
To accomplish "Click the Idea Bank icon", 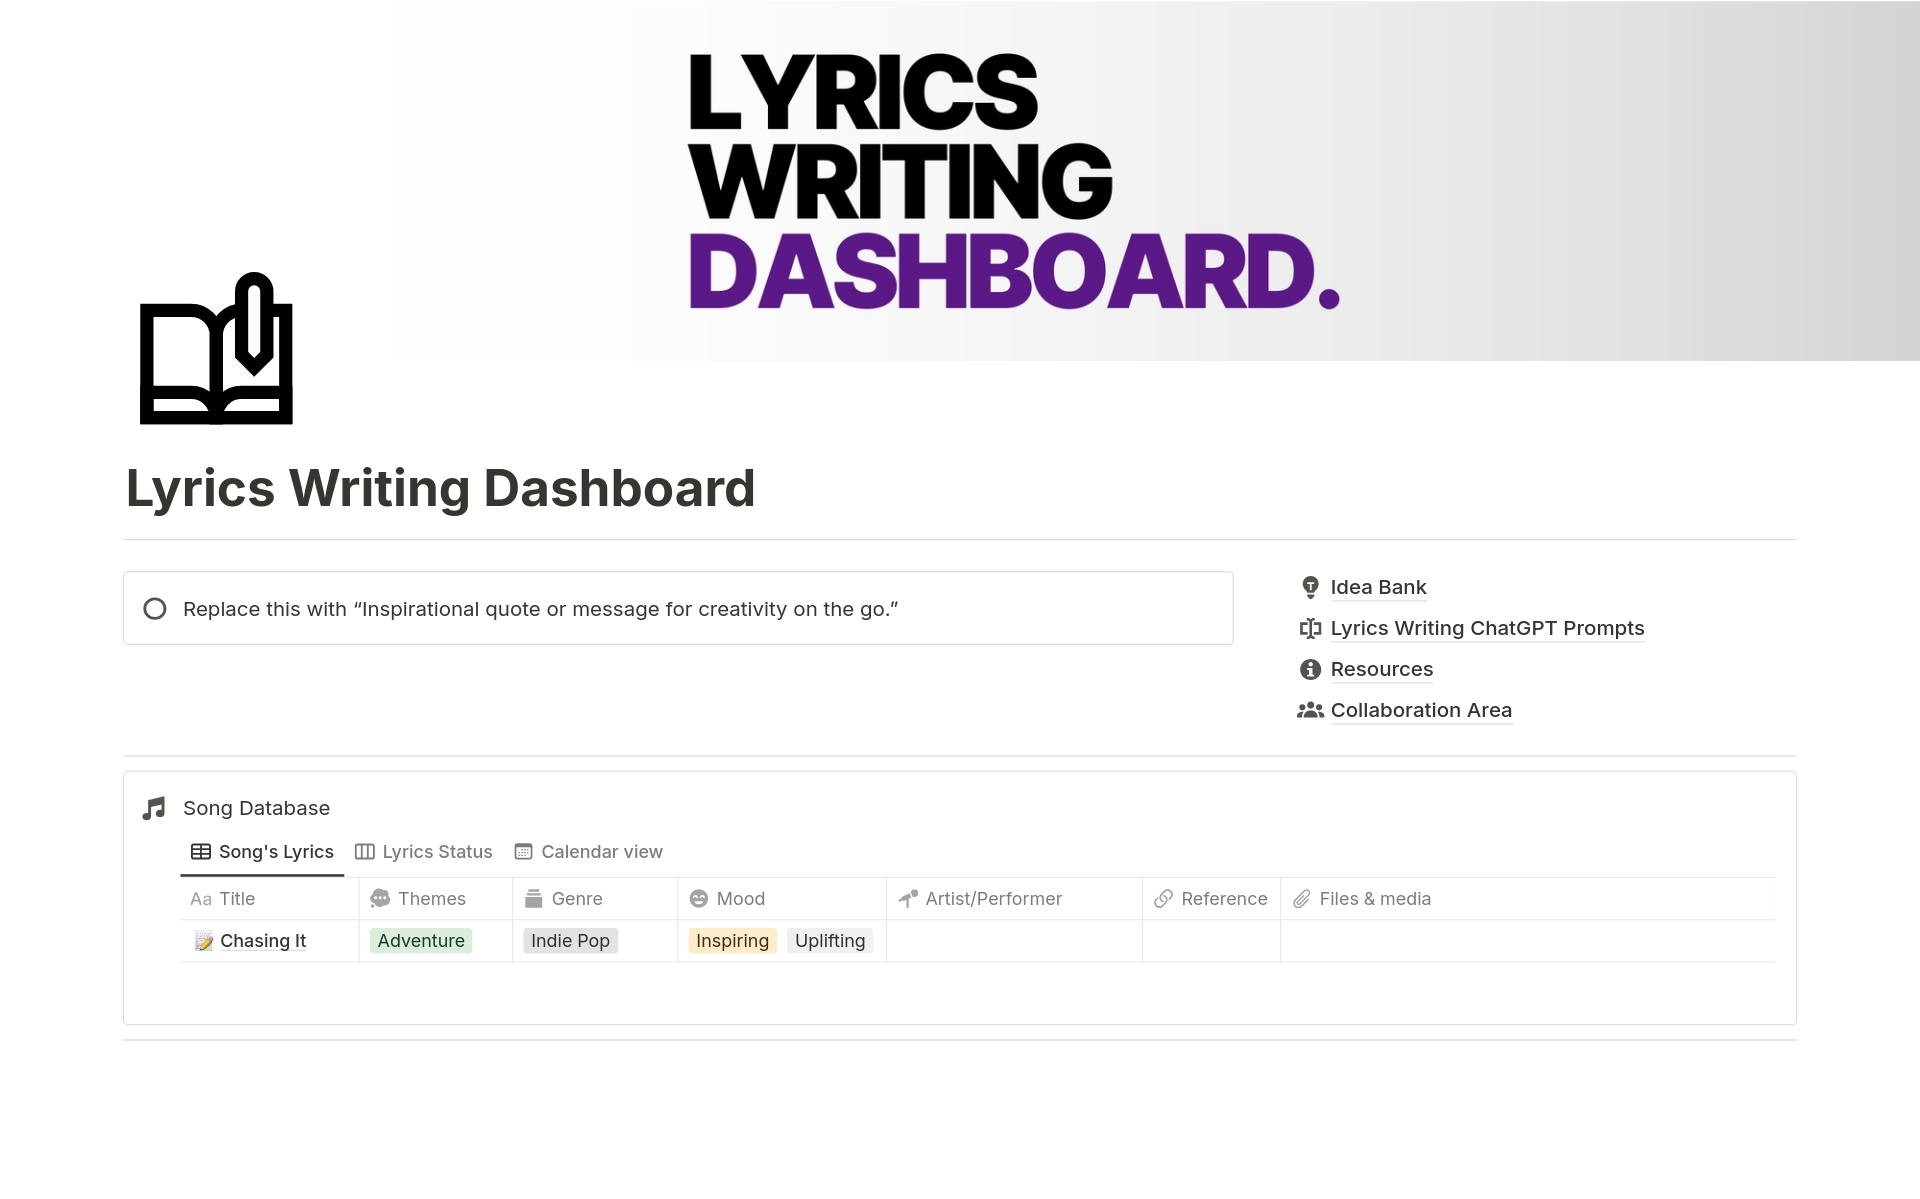I will click(x=1309, y=586).
